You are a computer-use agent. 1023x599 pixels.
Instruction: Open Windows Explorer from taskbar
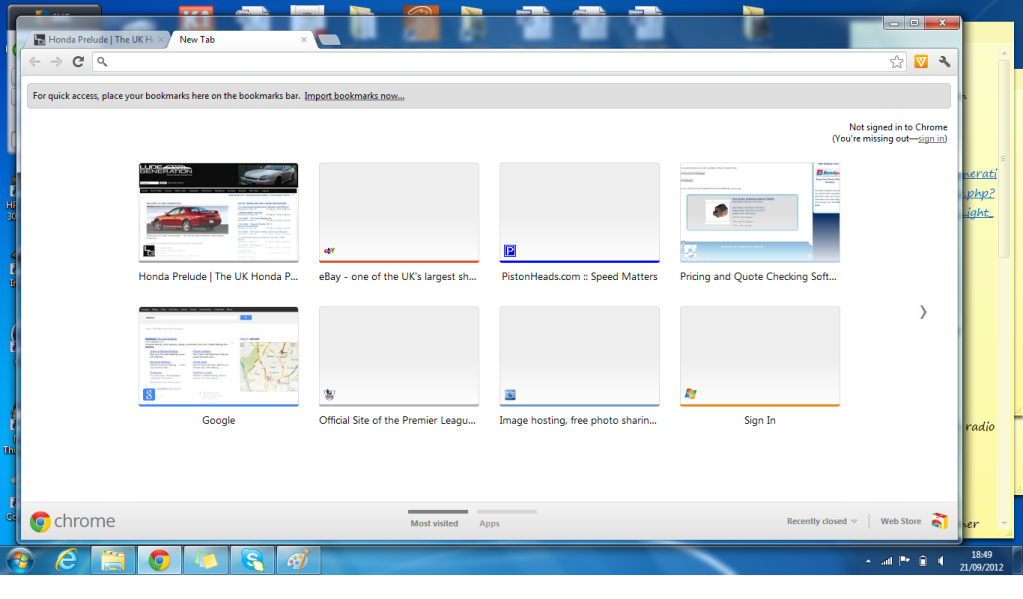pyautogui.click(x=113, y=561)
